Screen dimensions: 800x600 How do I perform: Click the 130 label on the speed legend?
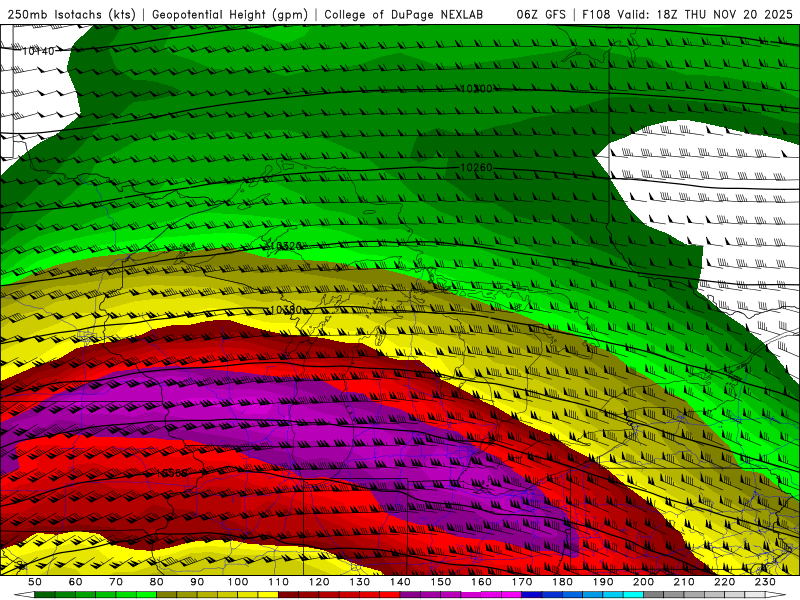360,582
